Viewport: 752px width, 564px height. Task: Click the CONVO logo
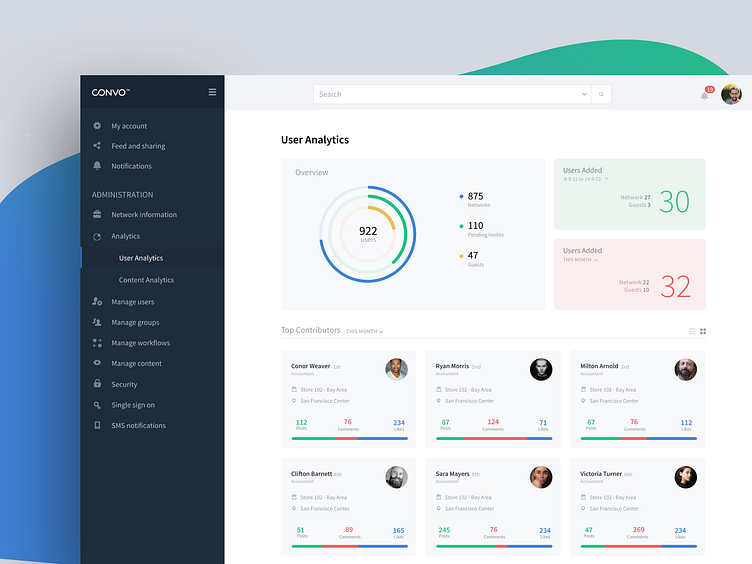click(x=110, y=93)
